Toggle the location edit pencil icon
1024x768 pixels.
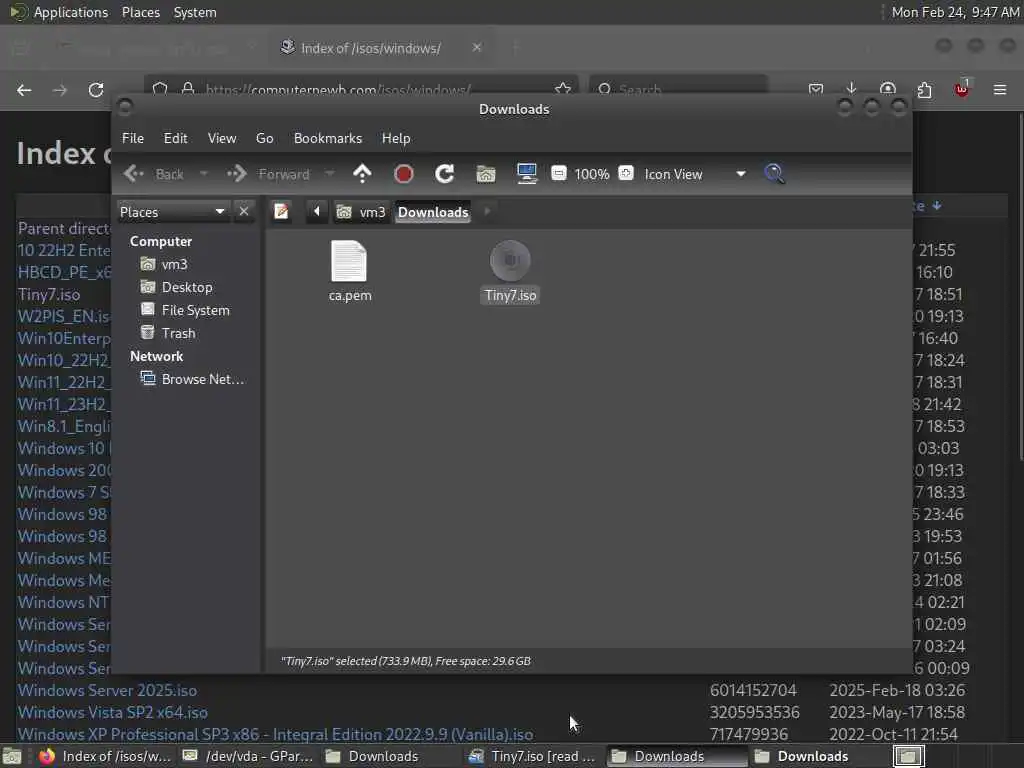coord(281,212)
